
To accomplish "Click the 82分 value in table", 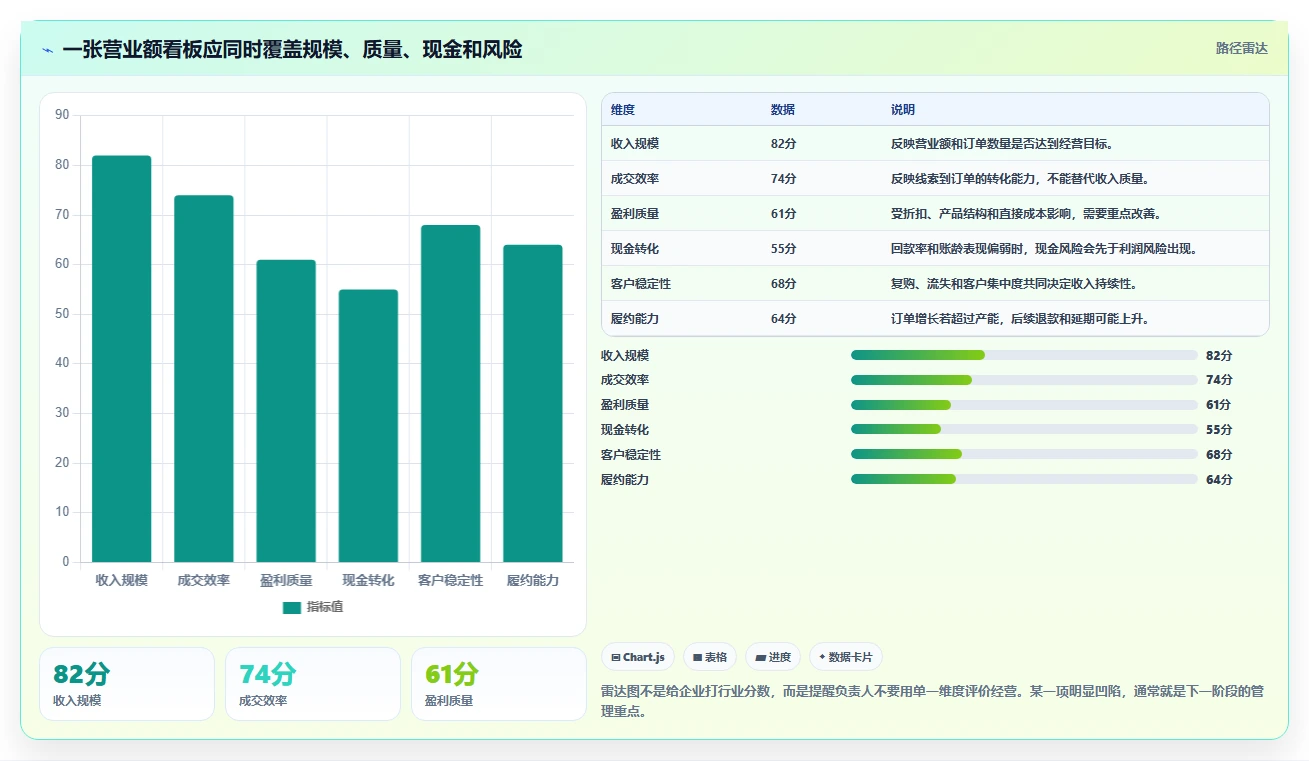I will [x=784, y=144].
